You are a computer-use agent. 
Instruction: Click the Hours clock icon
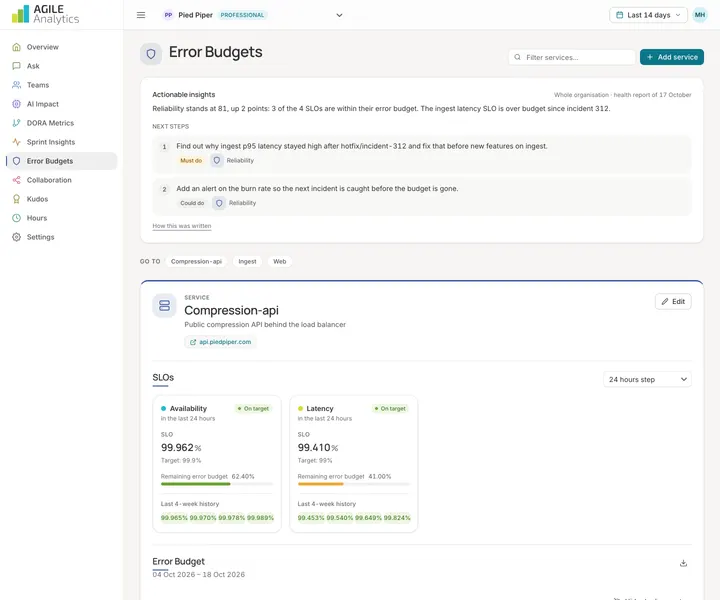(17, 218)
